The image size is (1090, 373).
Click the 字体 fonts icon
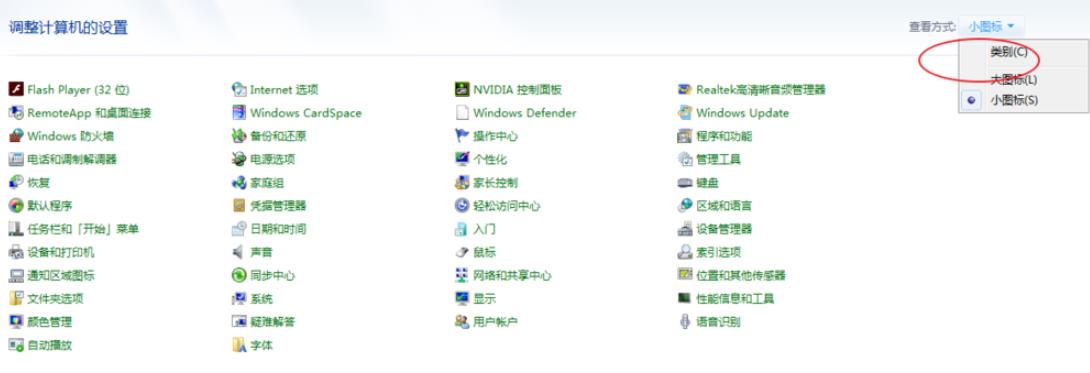click(239, 345)
